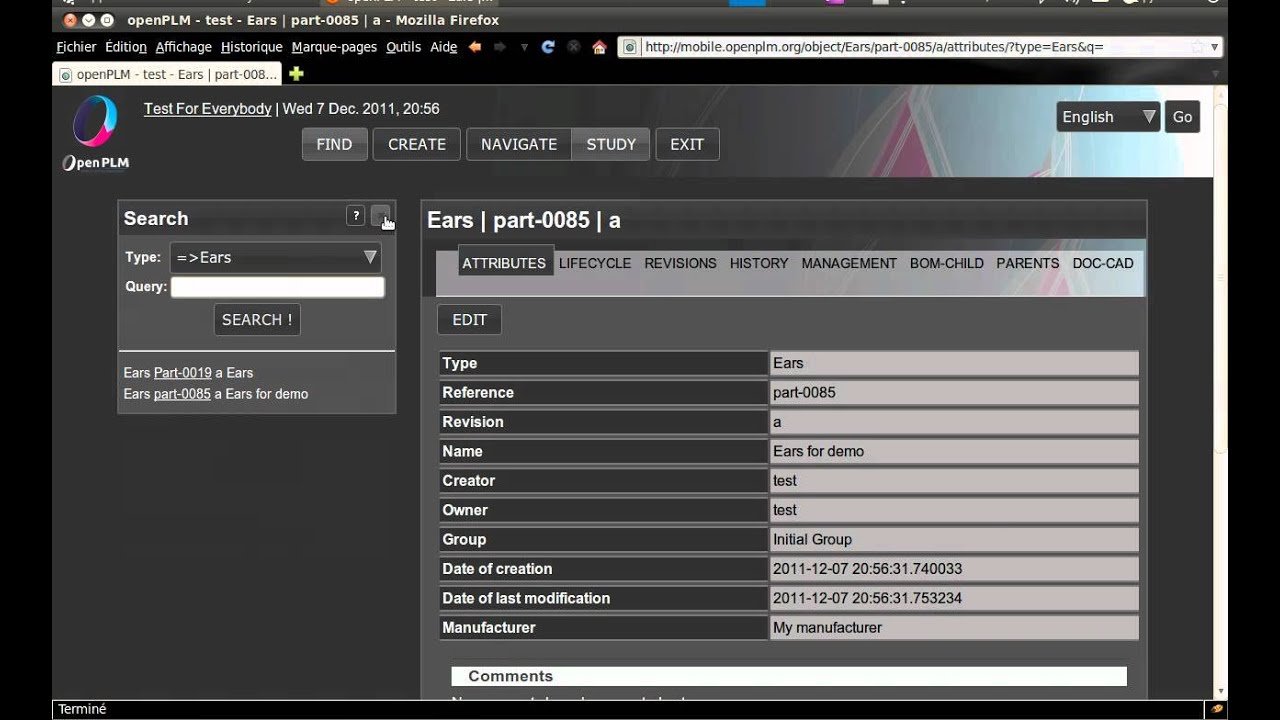Open the Historique menu
This screenshot has height=720, width=1280.
click(251, 47)
